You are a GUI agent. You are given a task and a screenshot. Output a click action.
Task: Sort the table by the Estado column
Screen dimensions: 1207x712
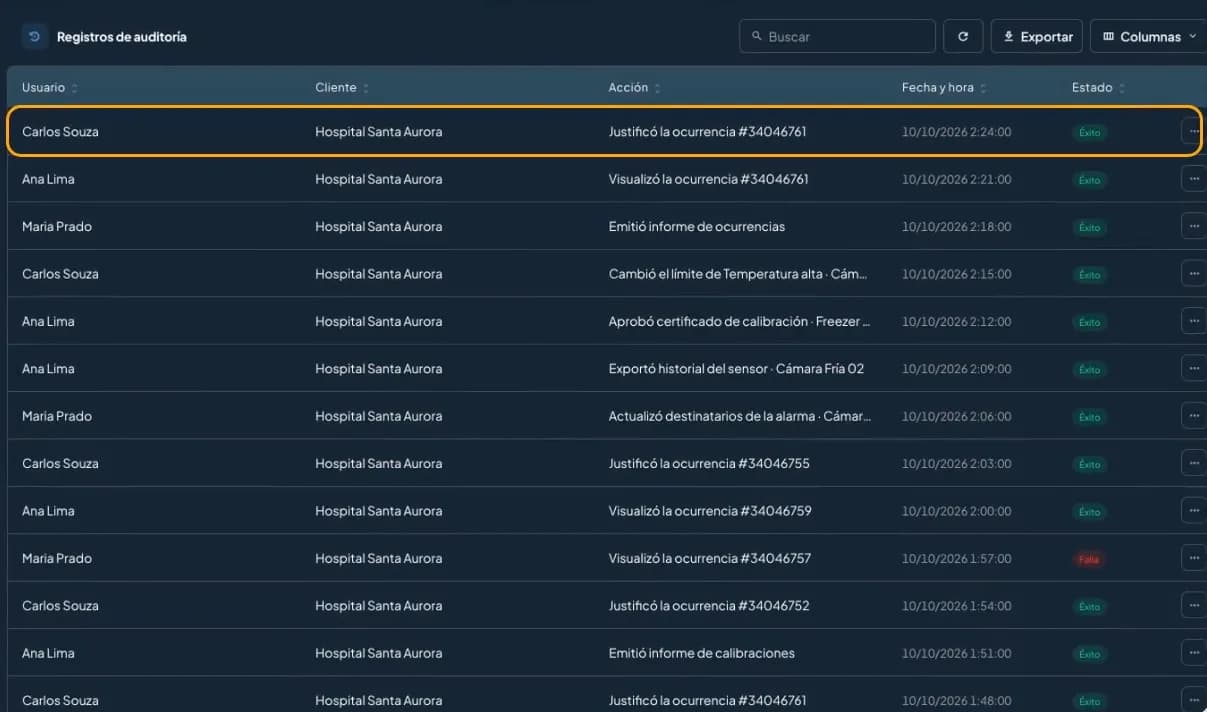[1098, 88]
